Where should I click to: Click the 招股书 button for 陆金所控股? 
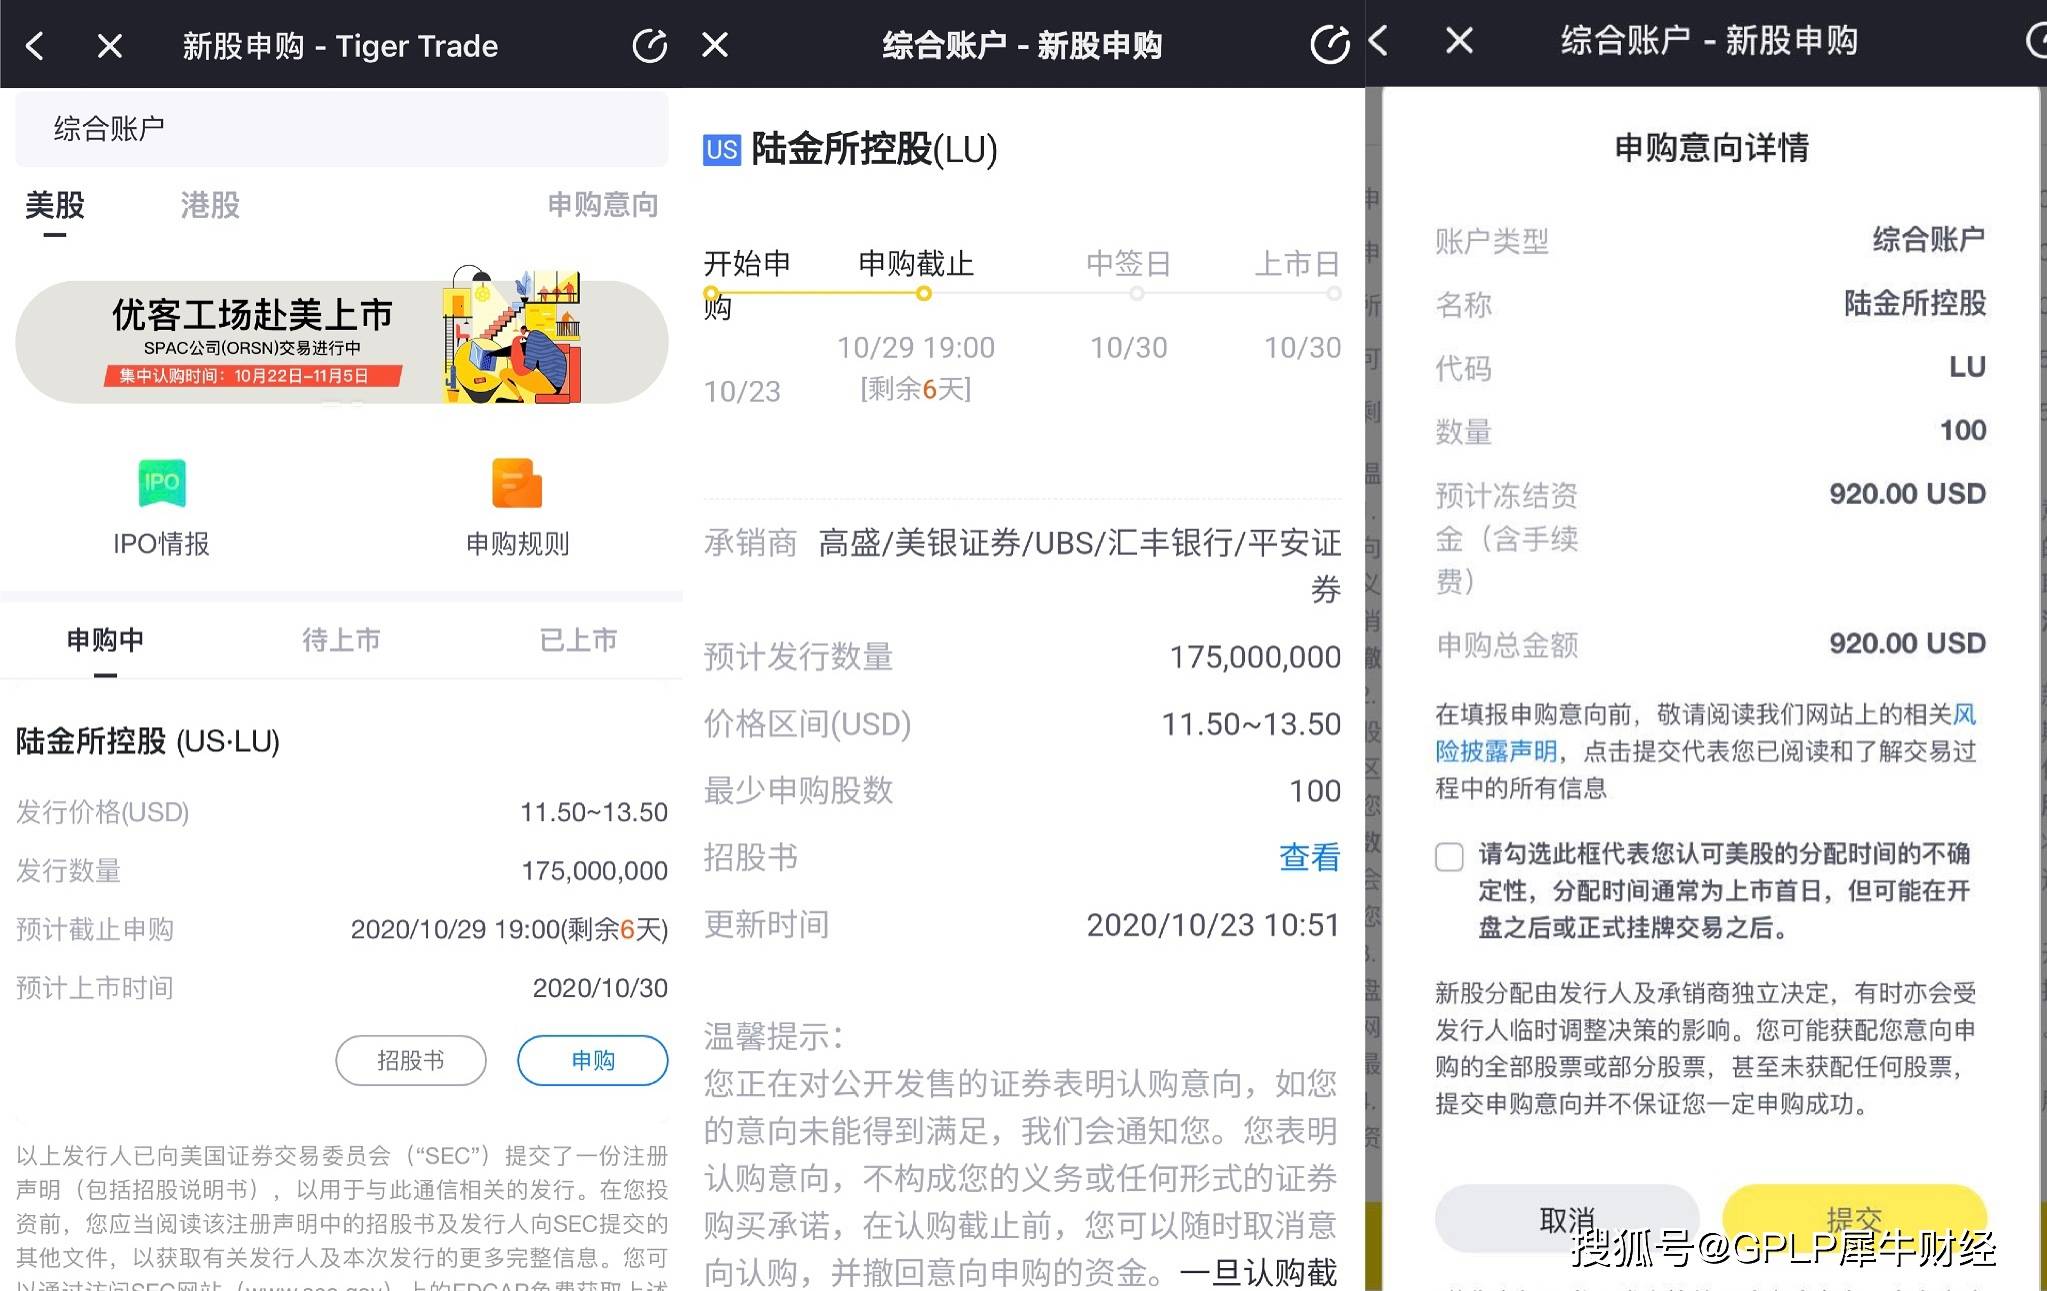411,1060
